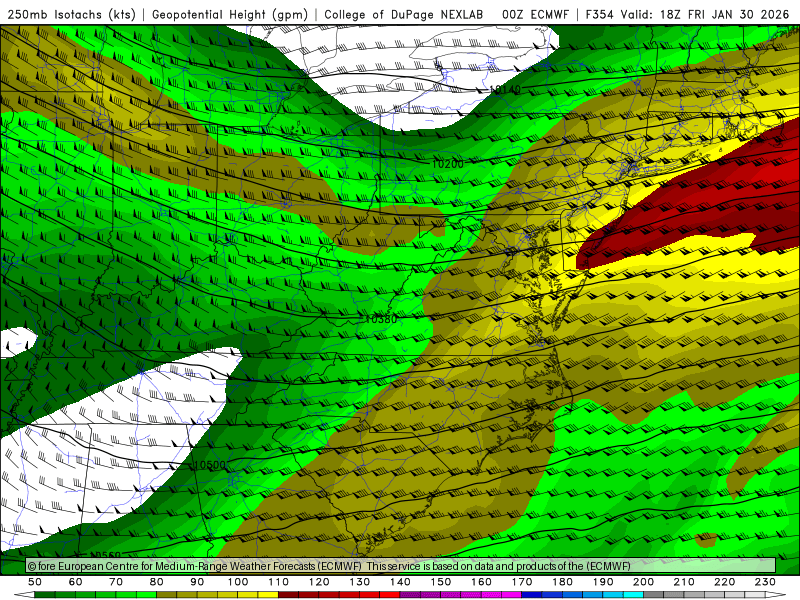Click the 180 knot colorbar label
Screen dimensions: 800x600
click(562, 582)
